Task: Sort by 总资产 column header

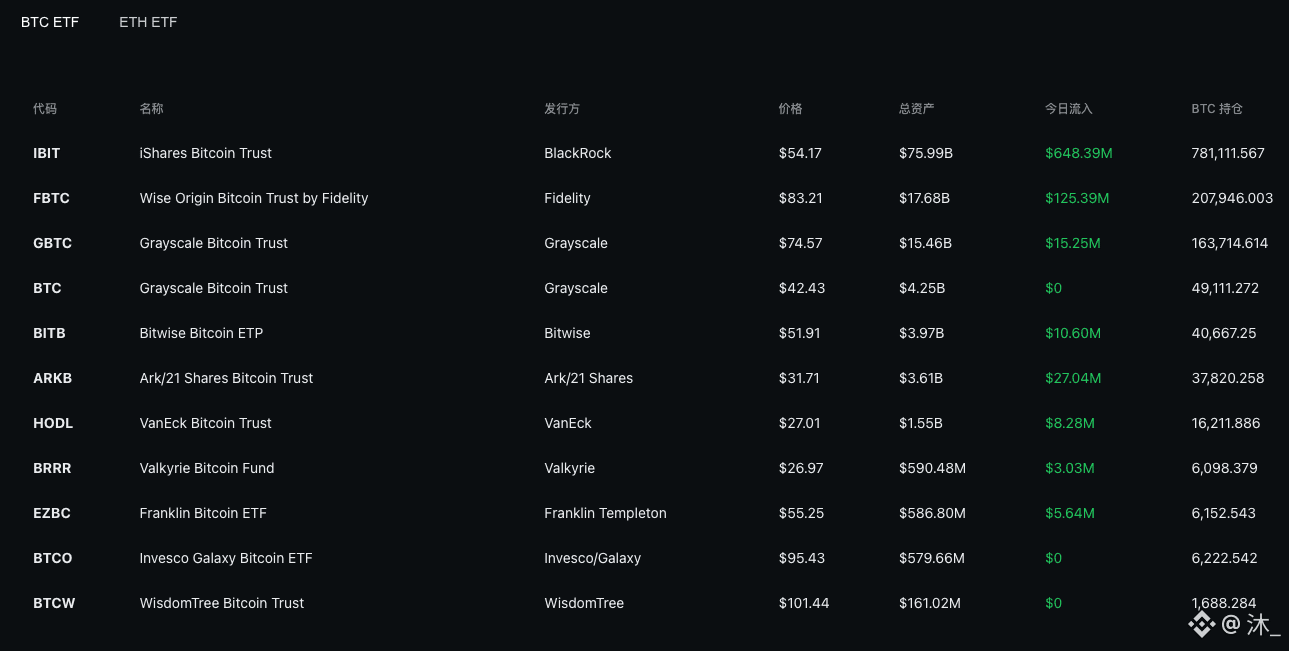Action: (917, 108)
